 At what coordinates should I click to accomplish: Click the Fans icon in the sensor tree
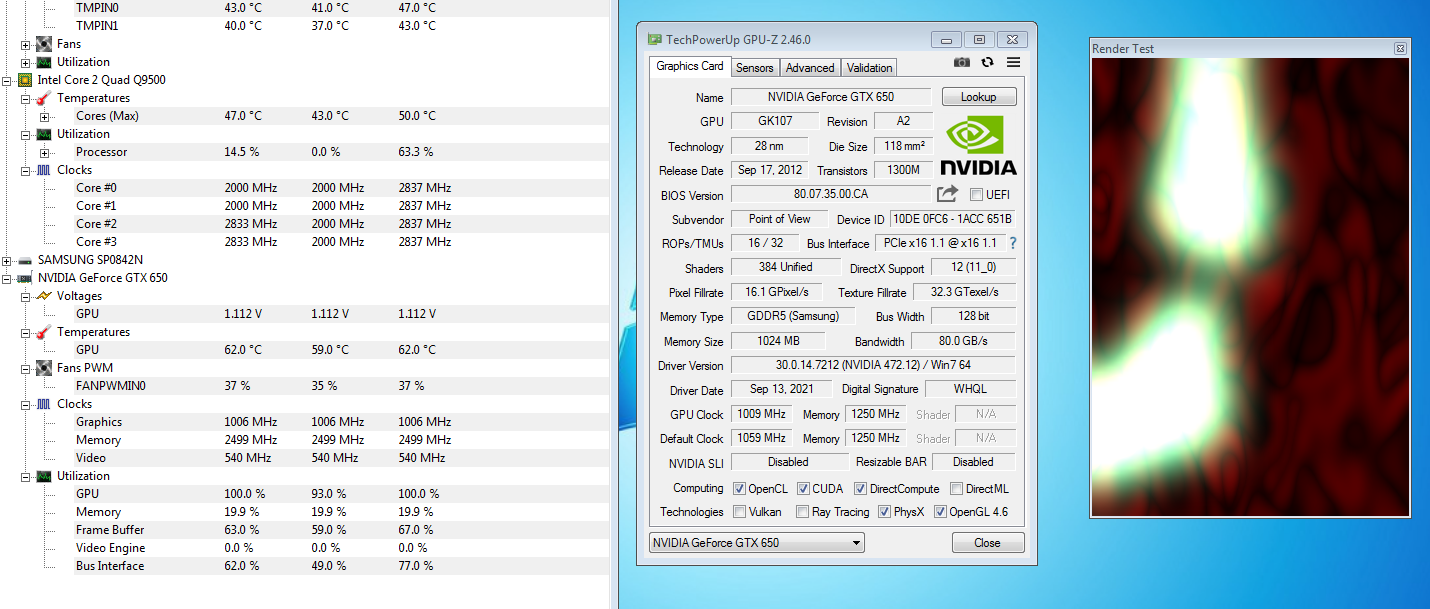point(44,44)
